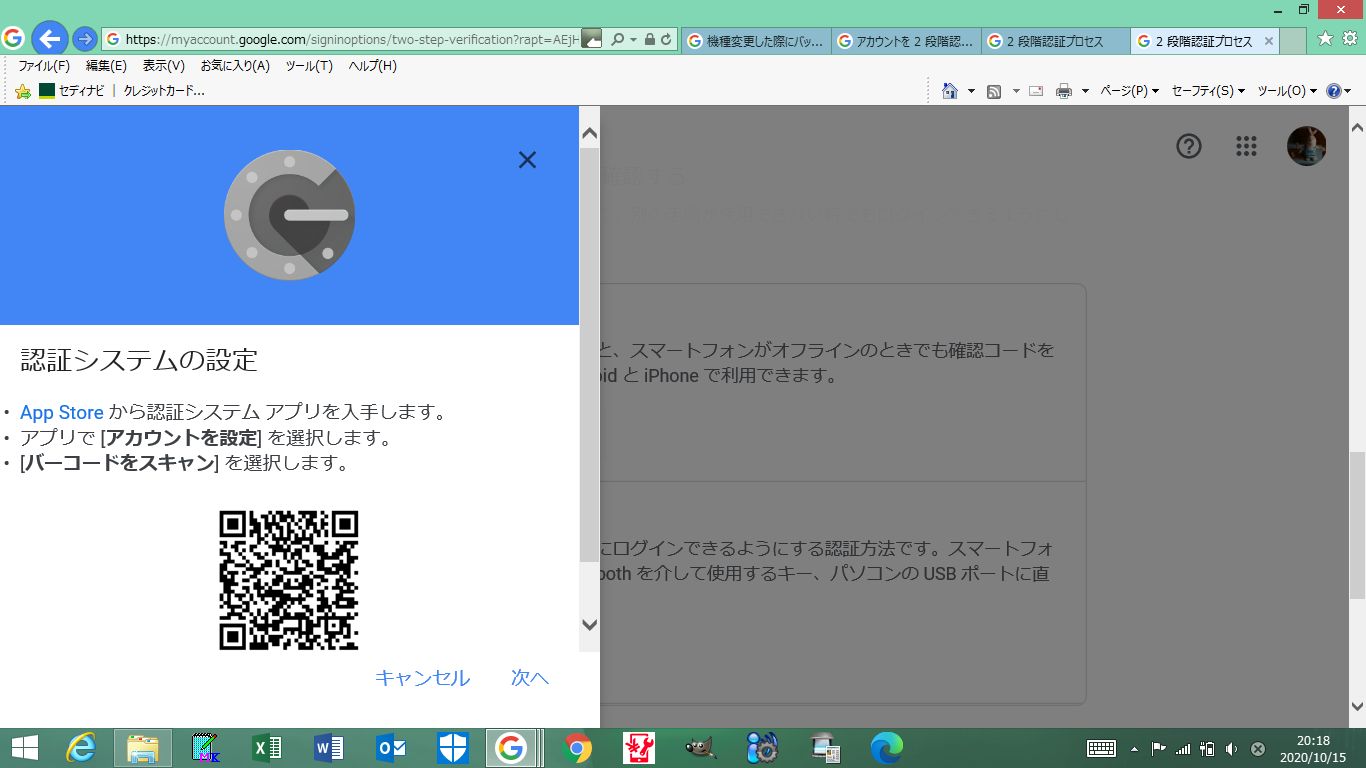Click the QR barcode image

point(289,580)
